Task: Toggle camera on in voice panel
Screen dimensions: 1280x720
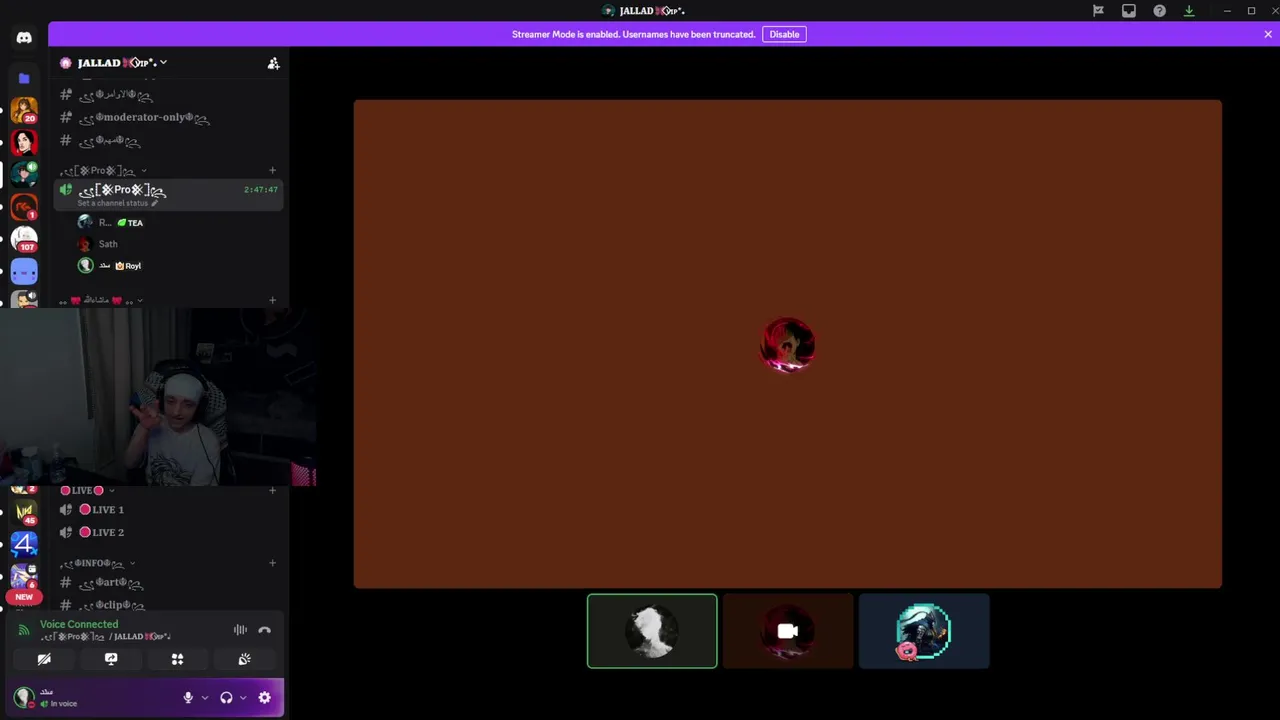Action: [44, 659]
